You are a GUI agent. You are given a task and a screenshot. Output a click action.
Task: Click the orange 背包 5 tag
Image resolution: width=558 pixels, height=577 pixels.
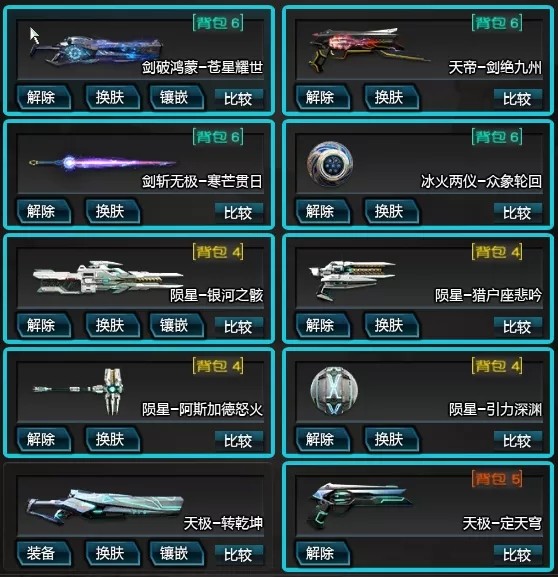click(497, 479)
